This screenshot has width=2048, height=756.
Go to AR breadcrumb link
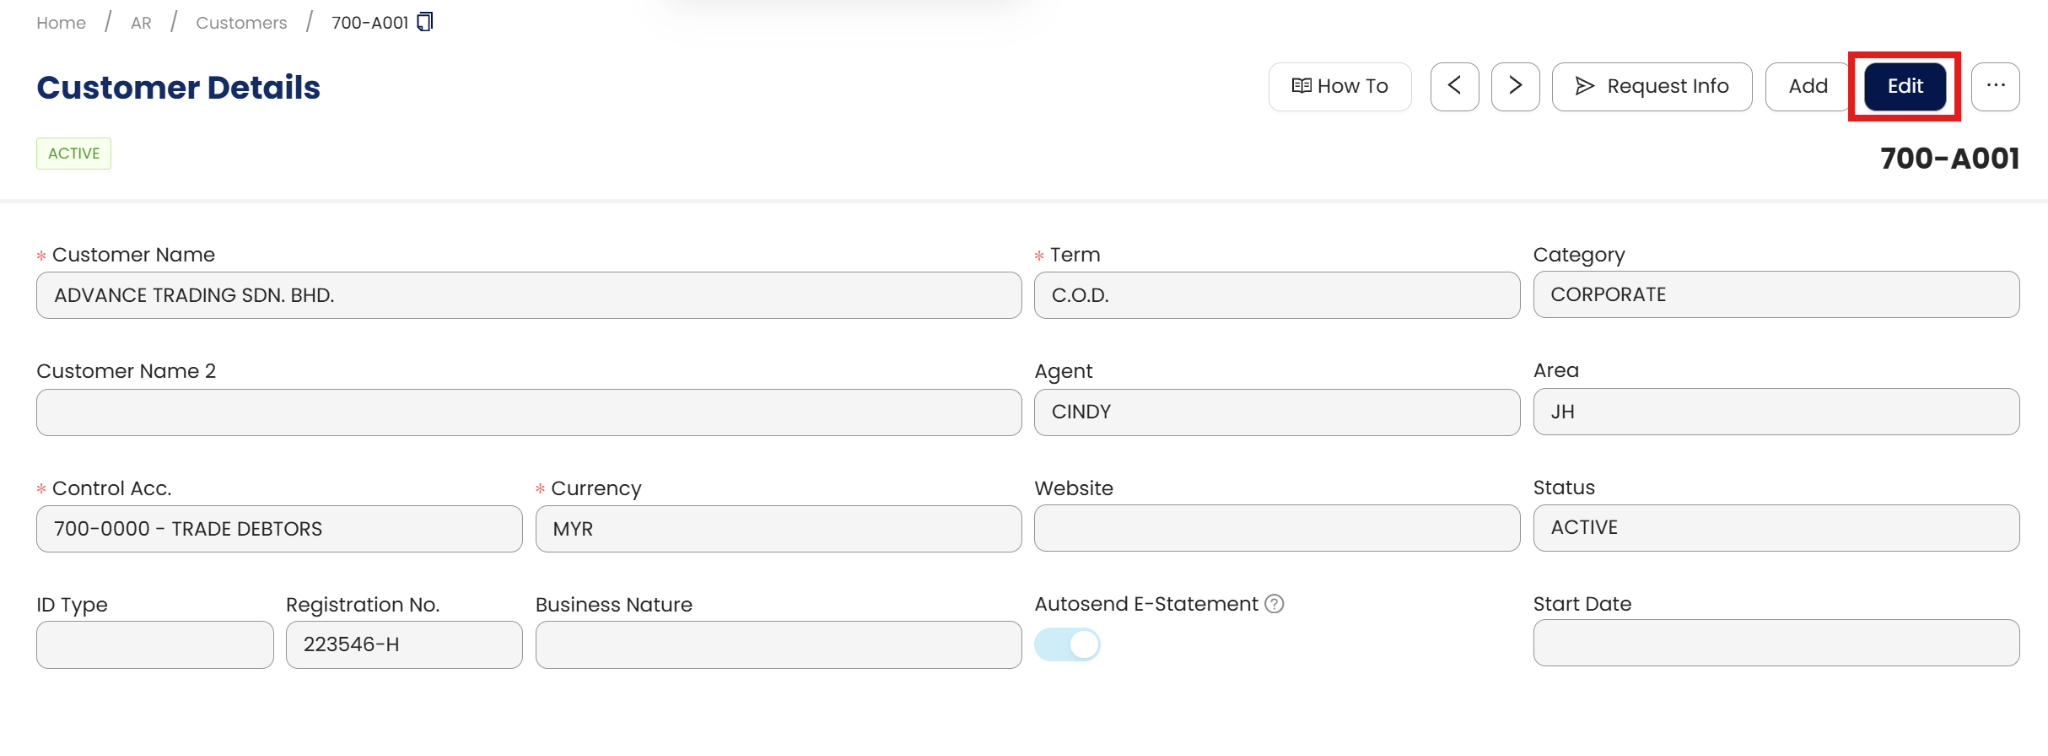point(141,23)
